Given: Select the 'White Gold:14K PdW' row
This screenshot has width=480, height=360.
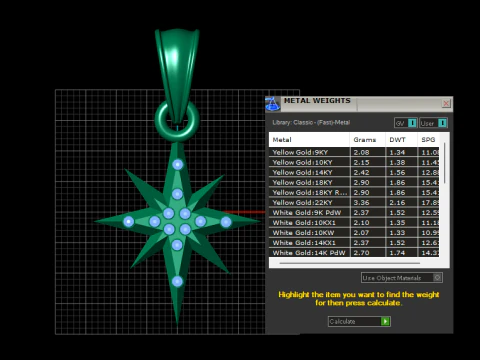Looking at the screenshot, I should point(354,252).
